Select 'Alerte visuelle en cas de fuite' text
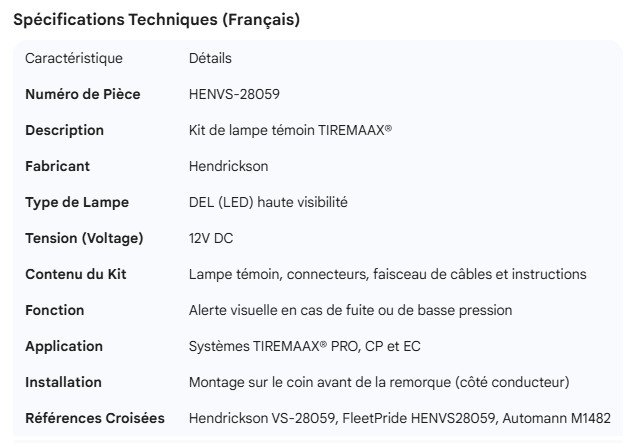 click(x=350, y=310)
